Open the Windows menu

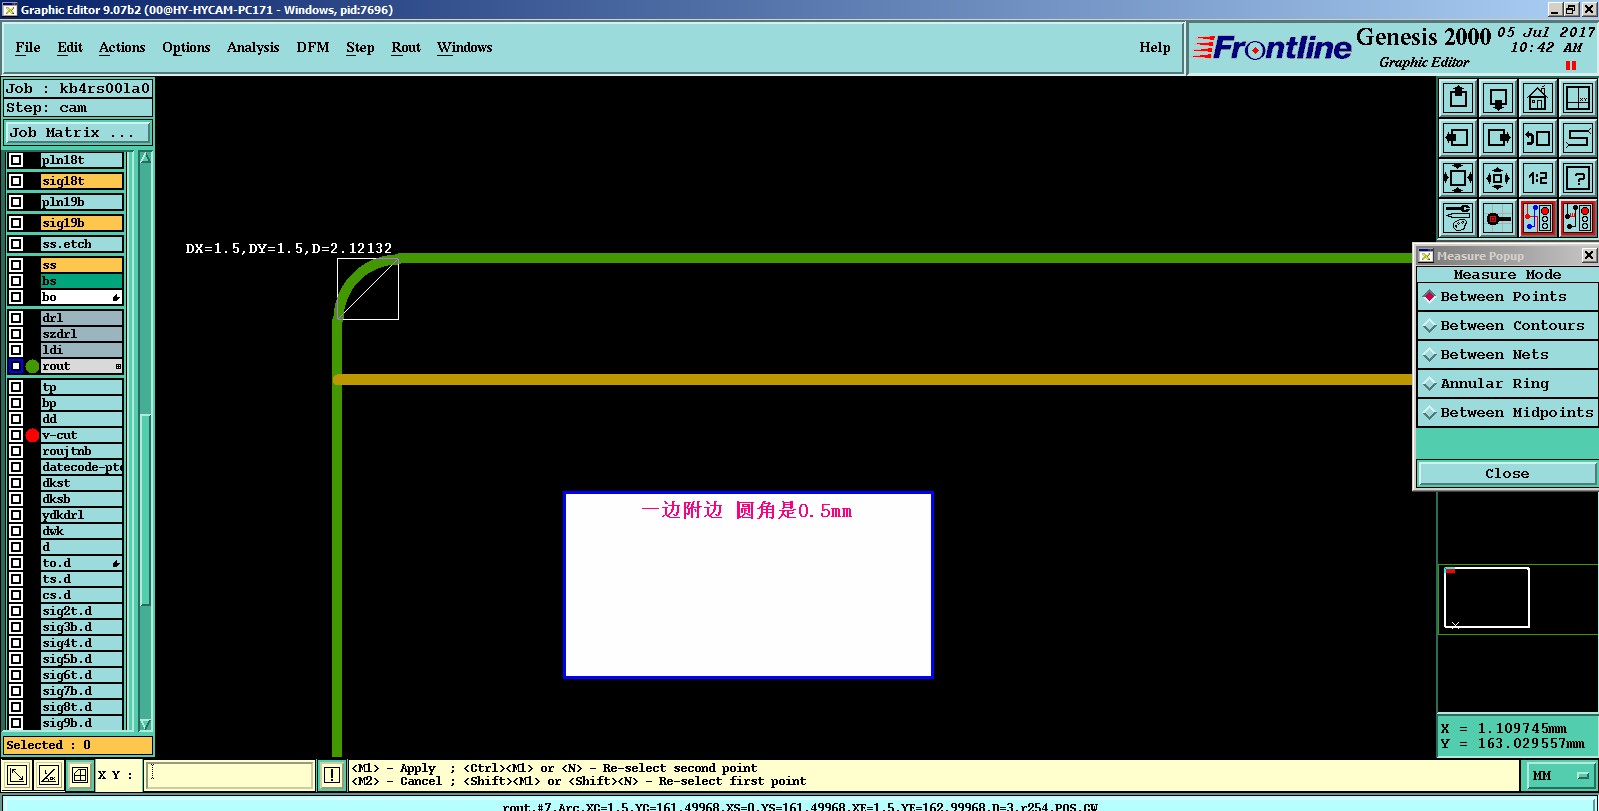465,47
